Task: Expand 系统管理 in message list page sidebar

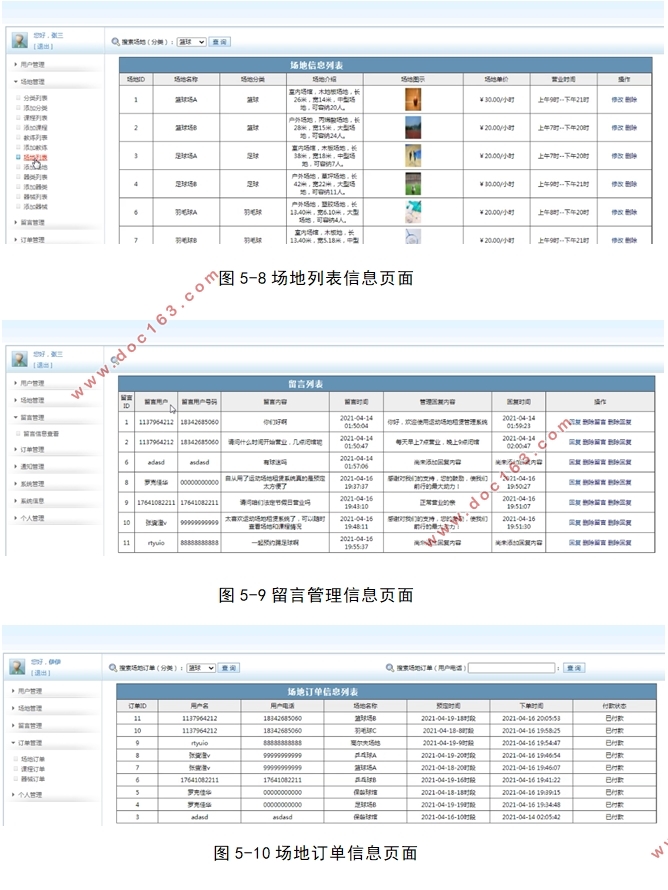Action: pos(32,484)
